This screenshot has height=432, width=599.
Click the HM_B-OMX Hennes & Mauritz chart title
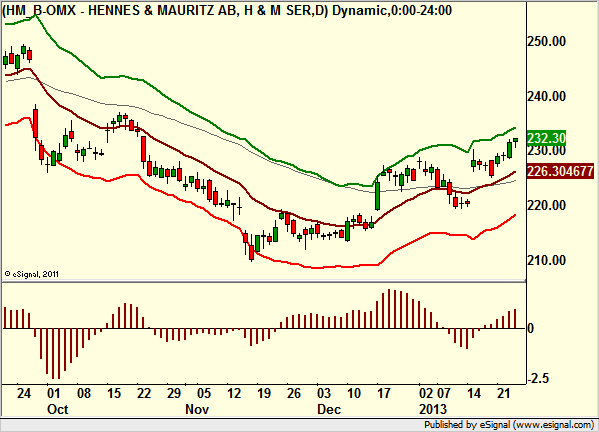click(227, 10)
